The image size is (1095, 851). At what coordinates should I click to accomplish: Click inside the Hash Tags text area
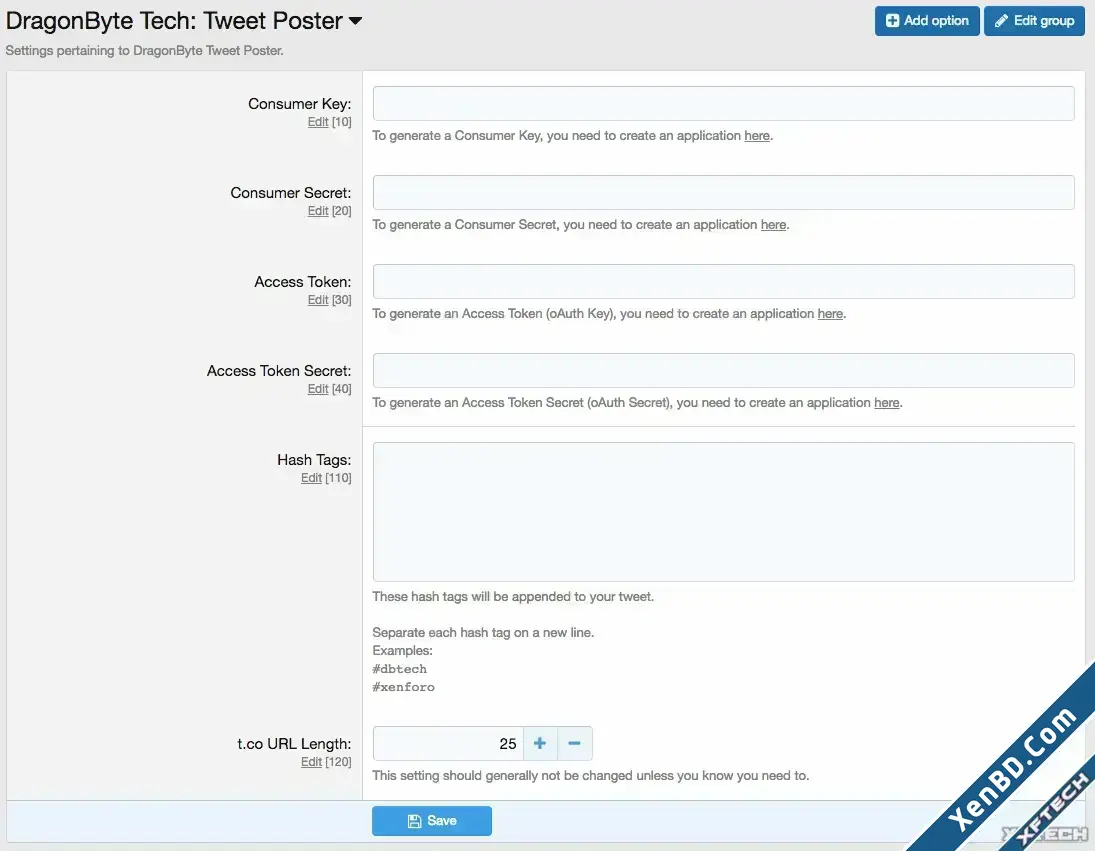pyautogui.click(x=723, y=512)
